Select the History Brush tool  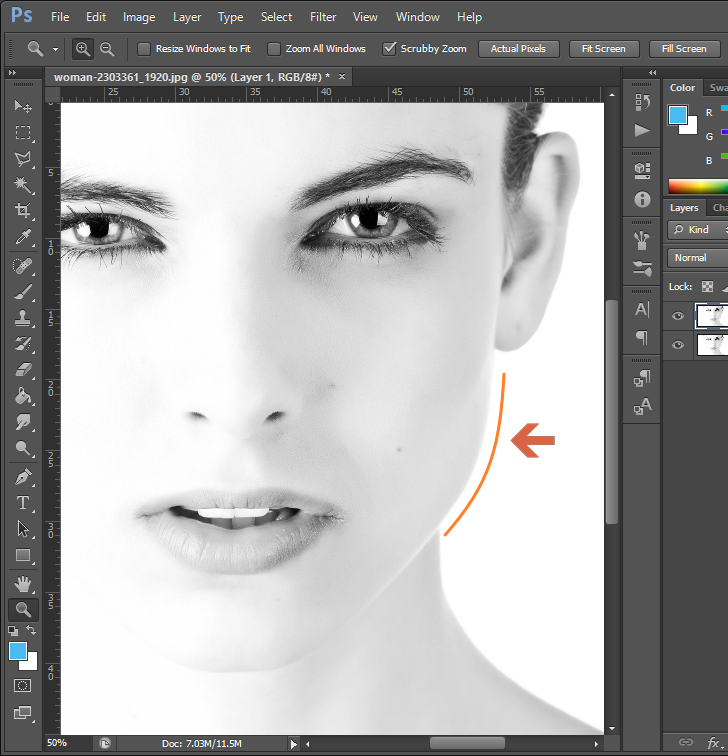pos(23,344)
